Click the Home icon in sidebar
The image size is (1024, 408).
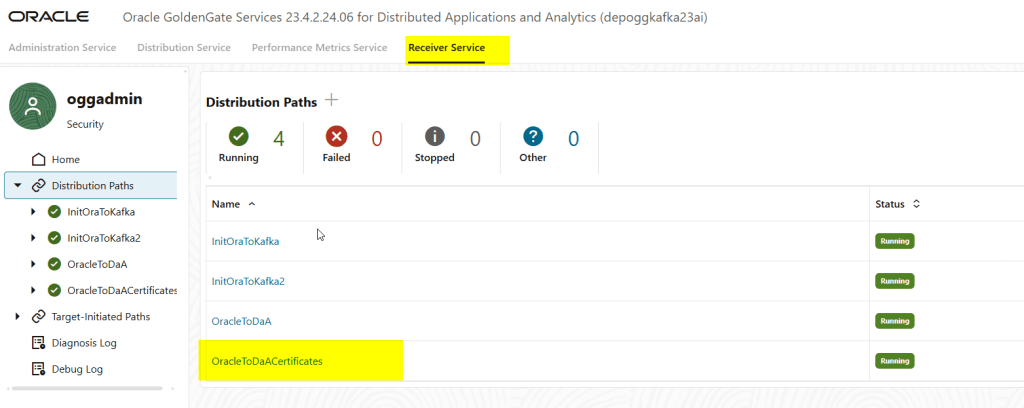(39, 160)
